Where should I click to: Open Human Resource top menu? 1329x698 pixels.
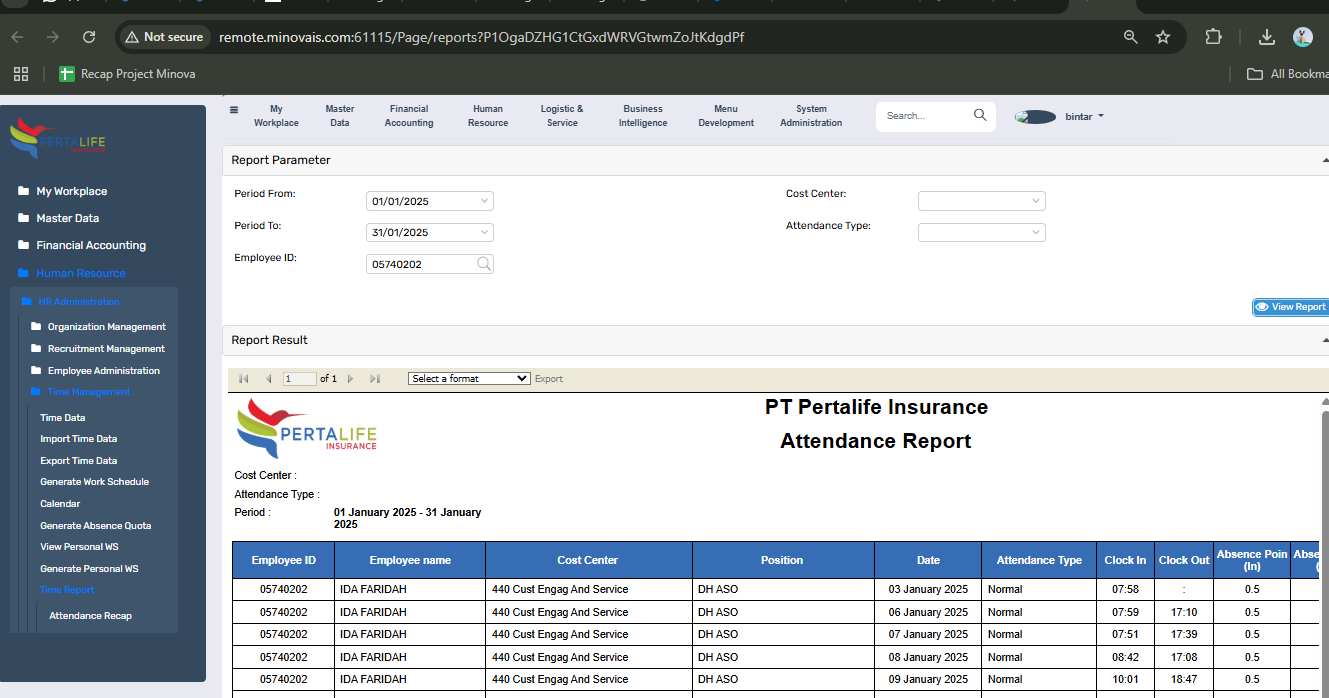488,116
